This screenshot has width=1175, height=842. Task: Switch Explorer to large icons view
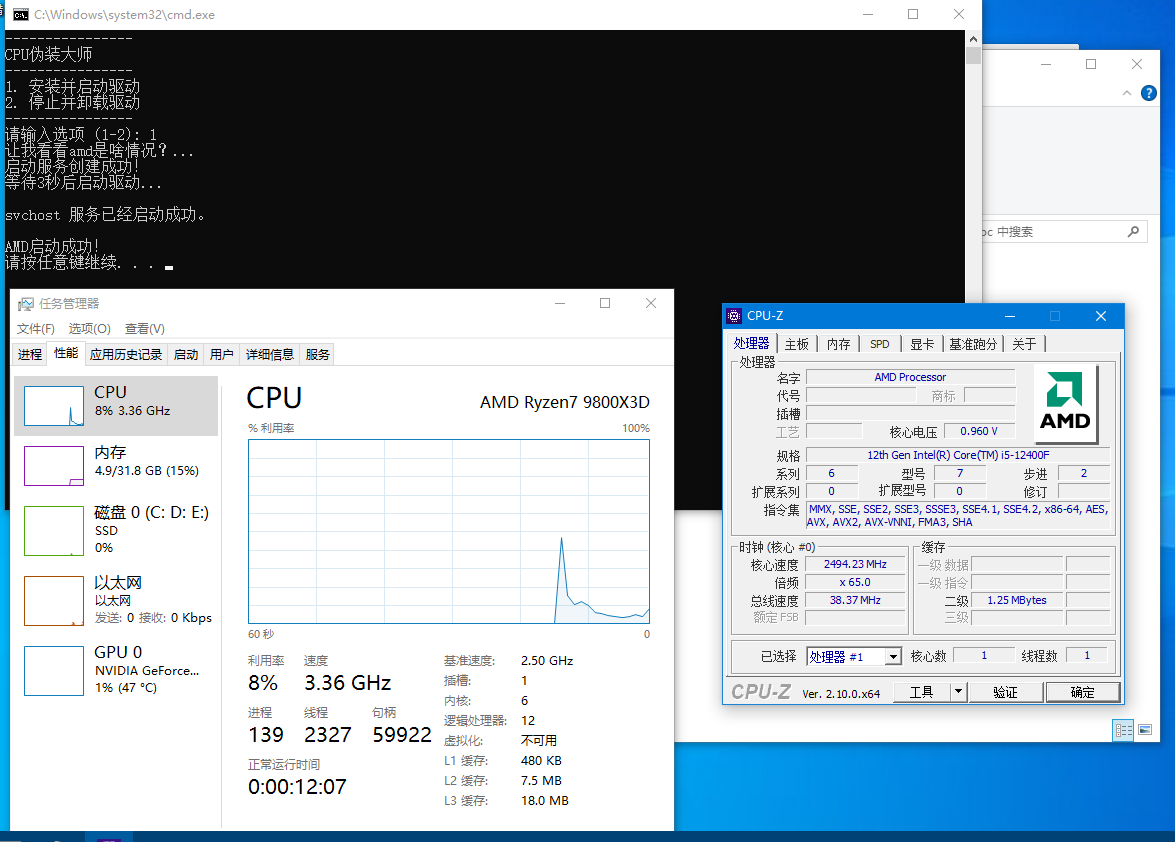(x=1145, y=730)
